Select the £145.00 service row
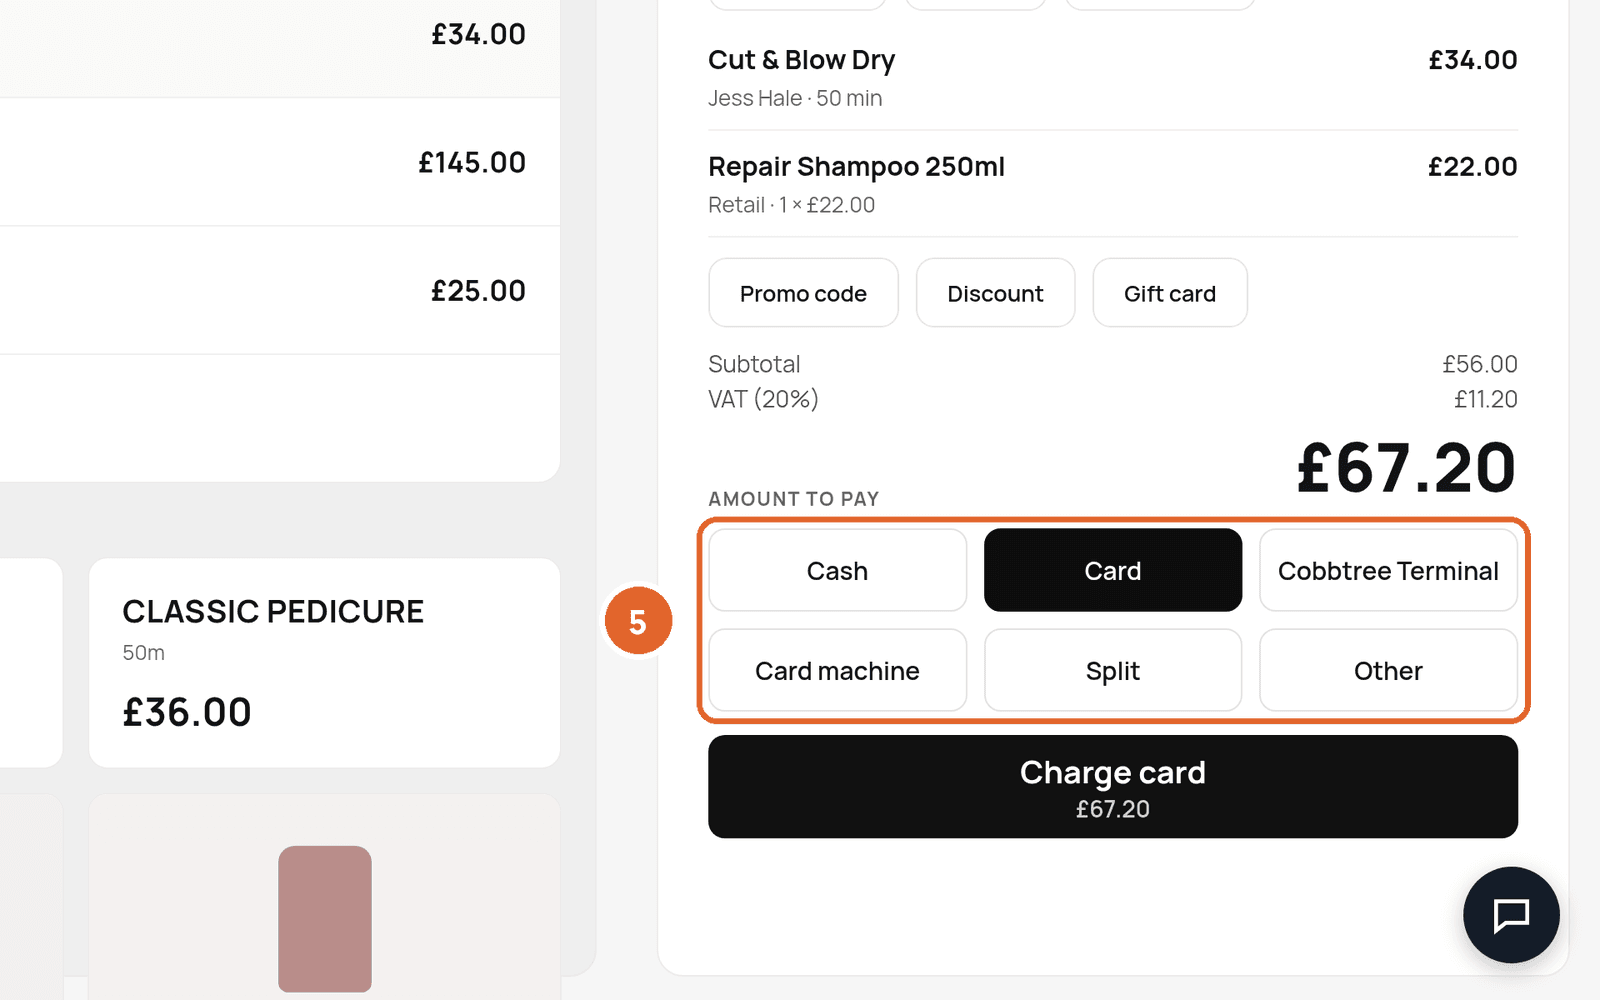The image size is (1600, 1000). 280,162
